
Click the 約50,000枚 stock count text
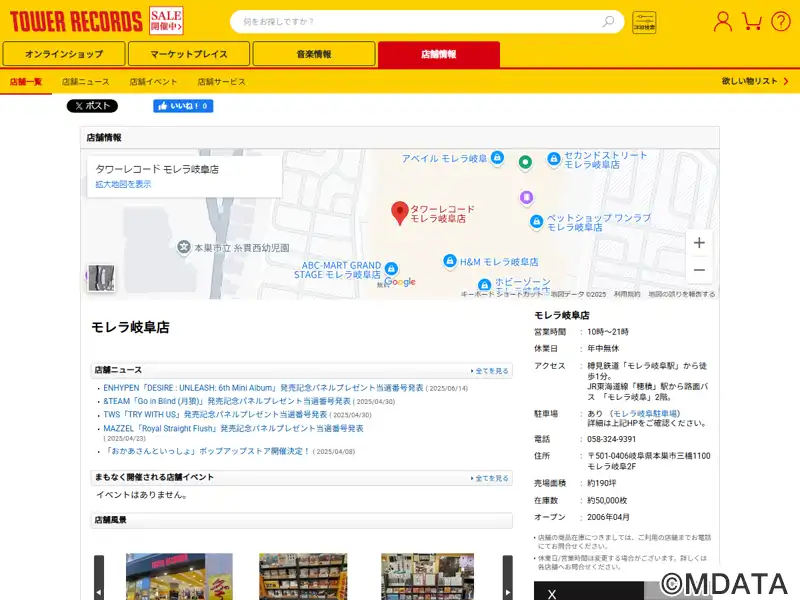[607, 501]
